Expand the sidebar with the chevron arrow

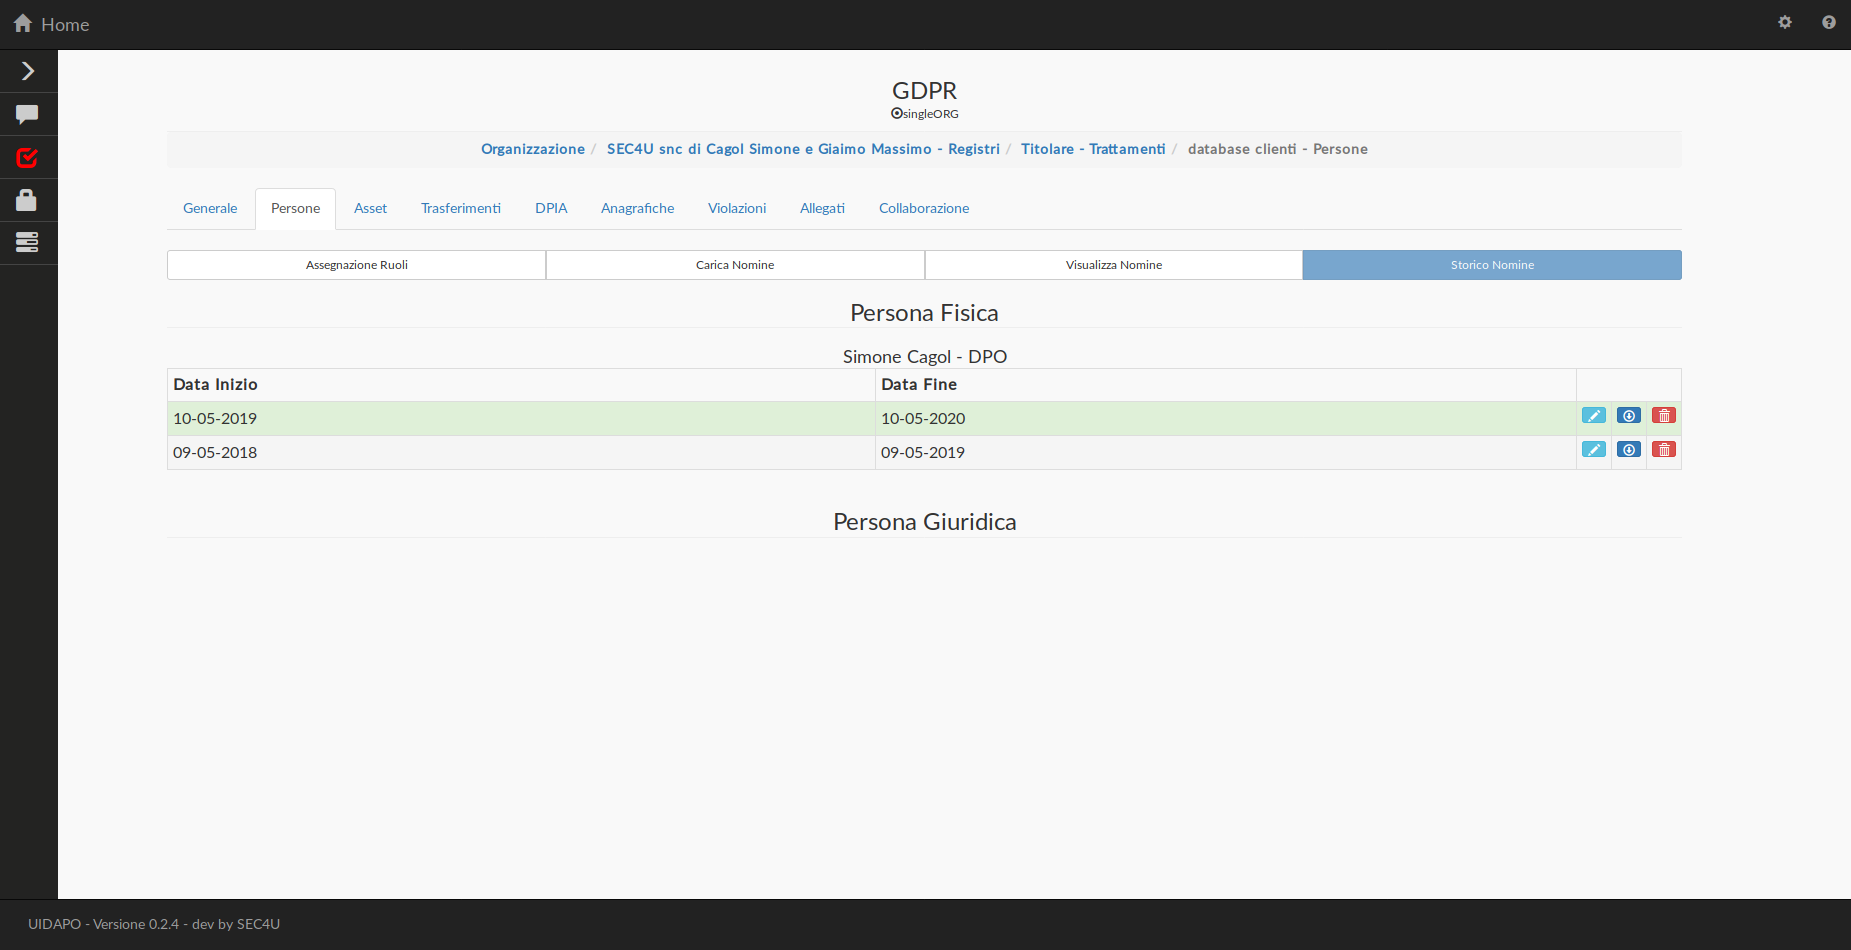[x=28, y=71]
